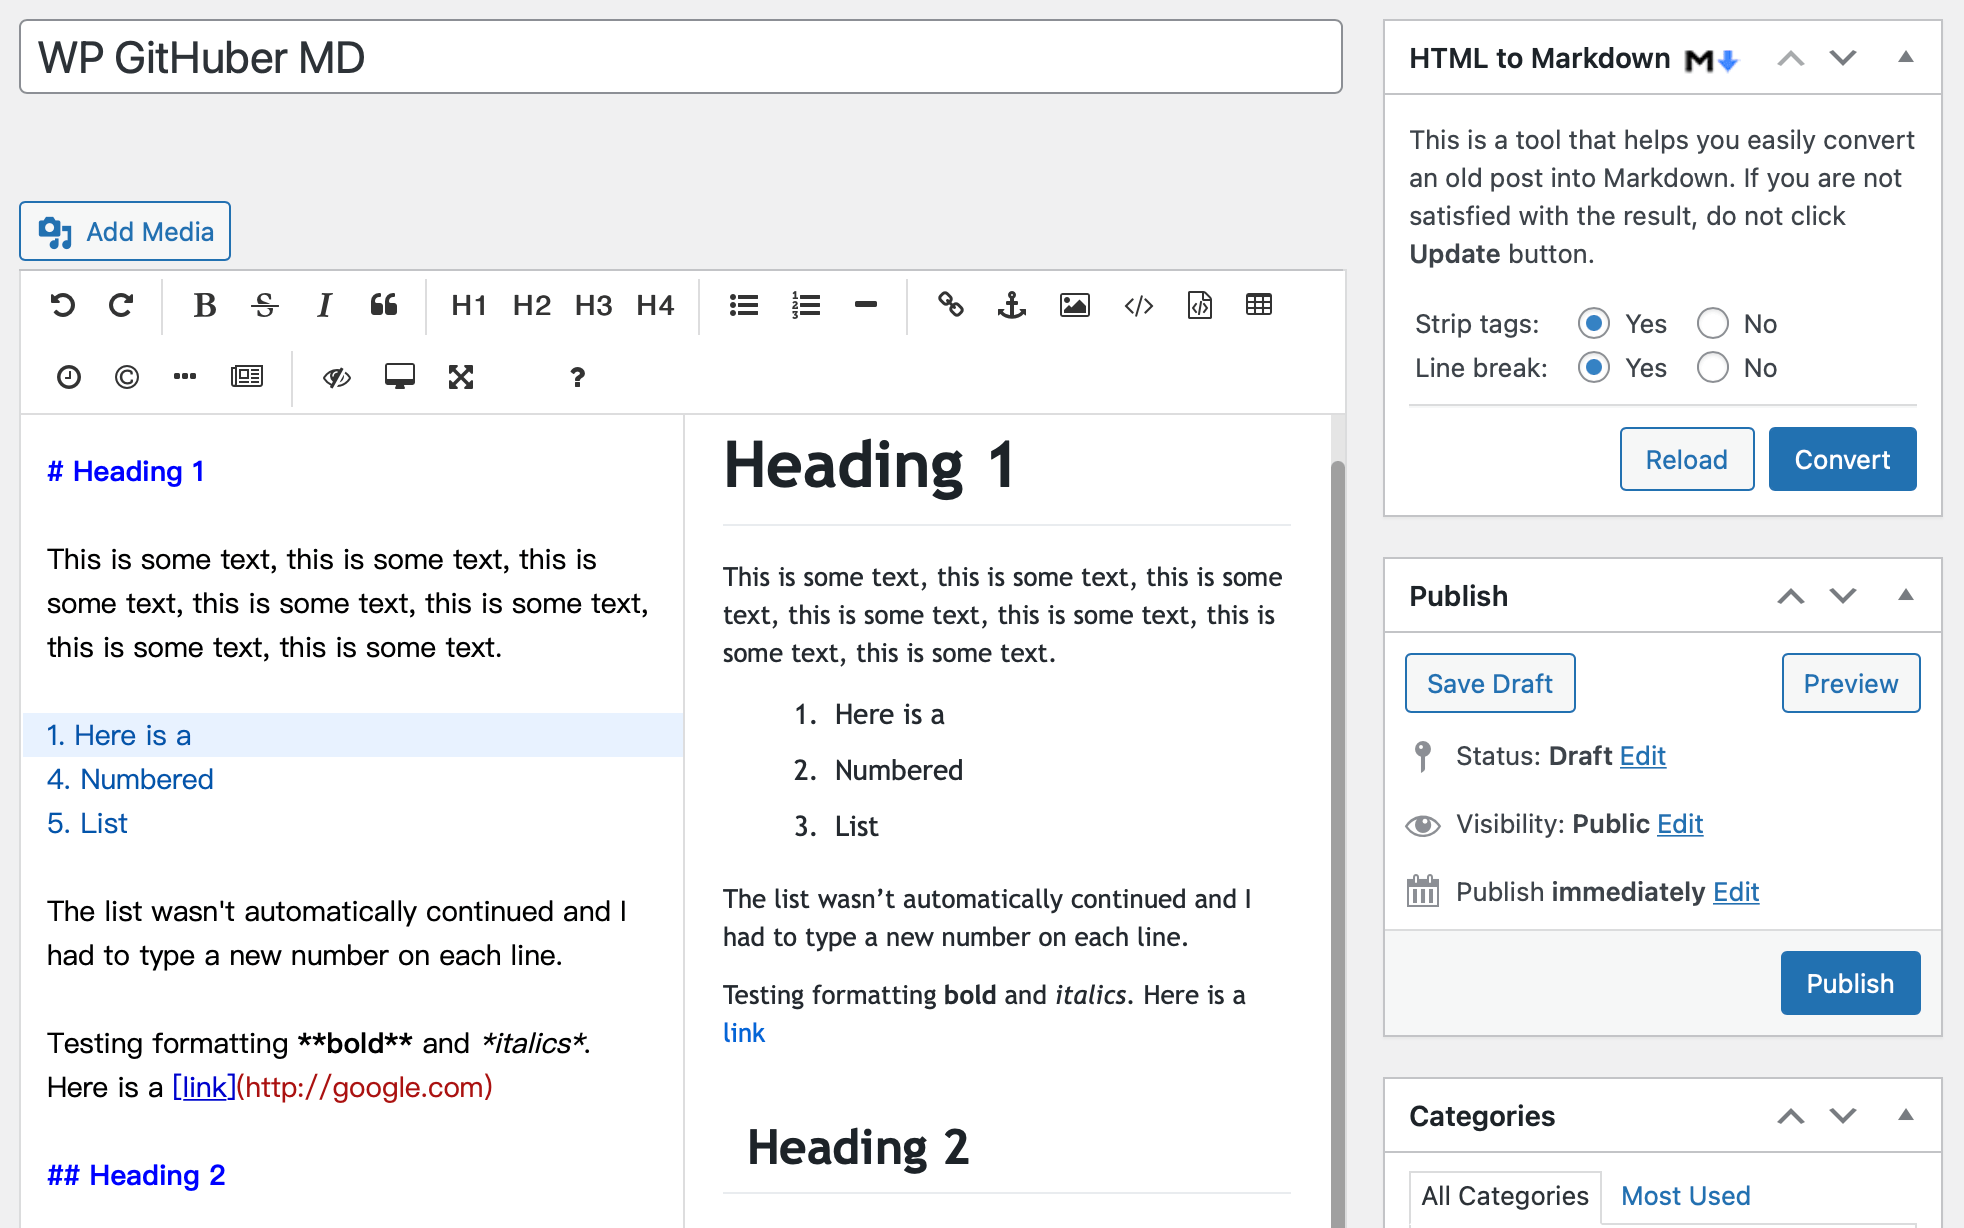
Task: Toggle fullscreen editing mode
Action: coord(461,377)
